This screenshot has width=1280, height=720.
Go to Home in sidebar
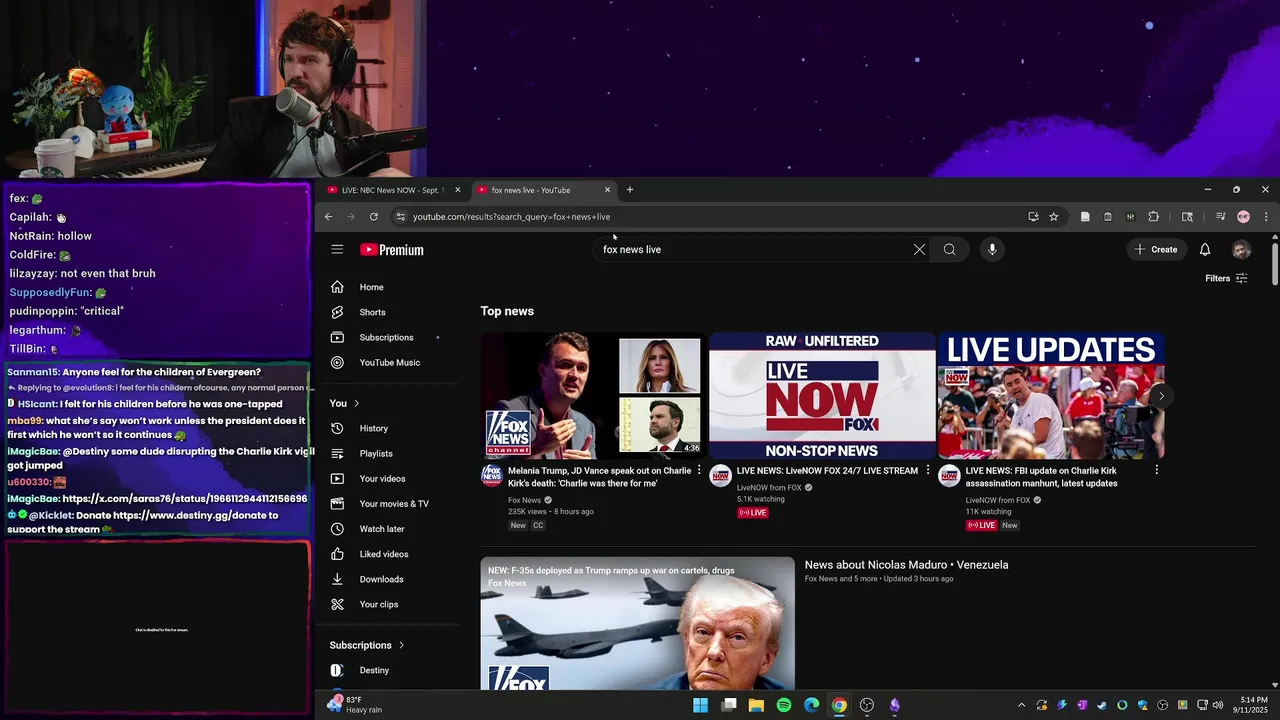(x=390, y=287)
